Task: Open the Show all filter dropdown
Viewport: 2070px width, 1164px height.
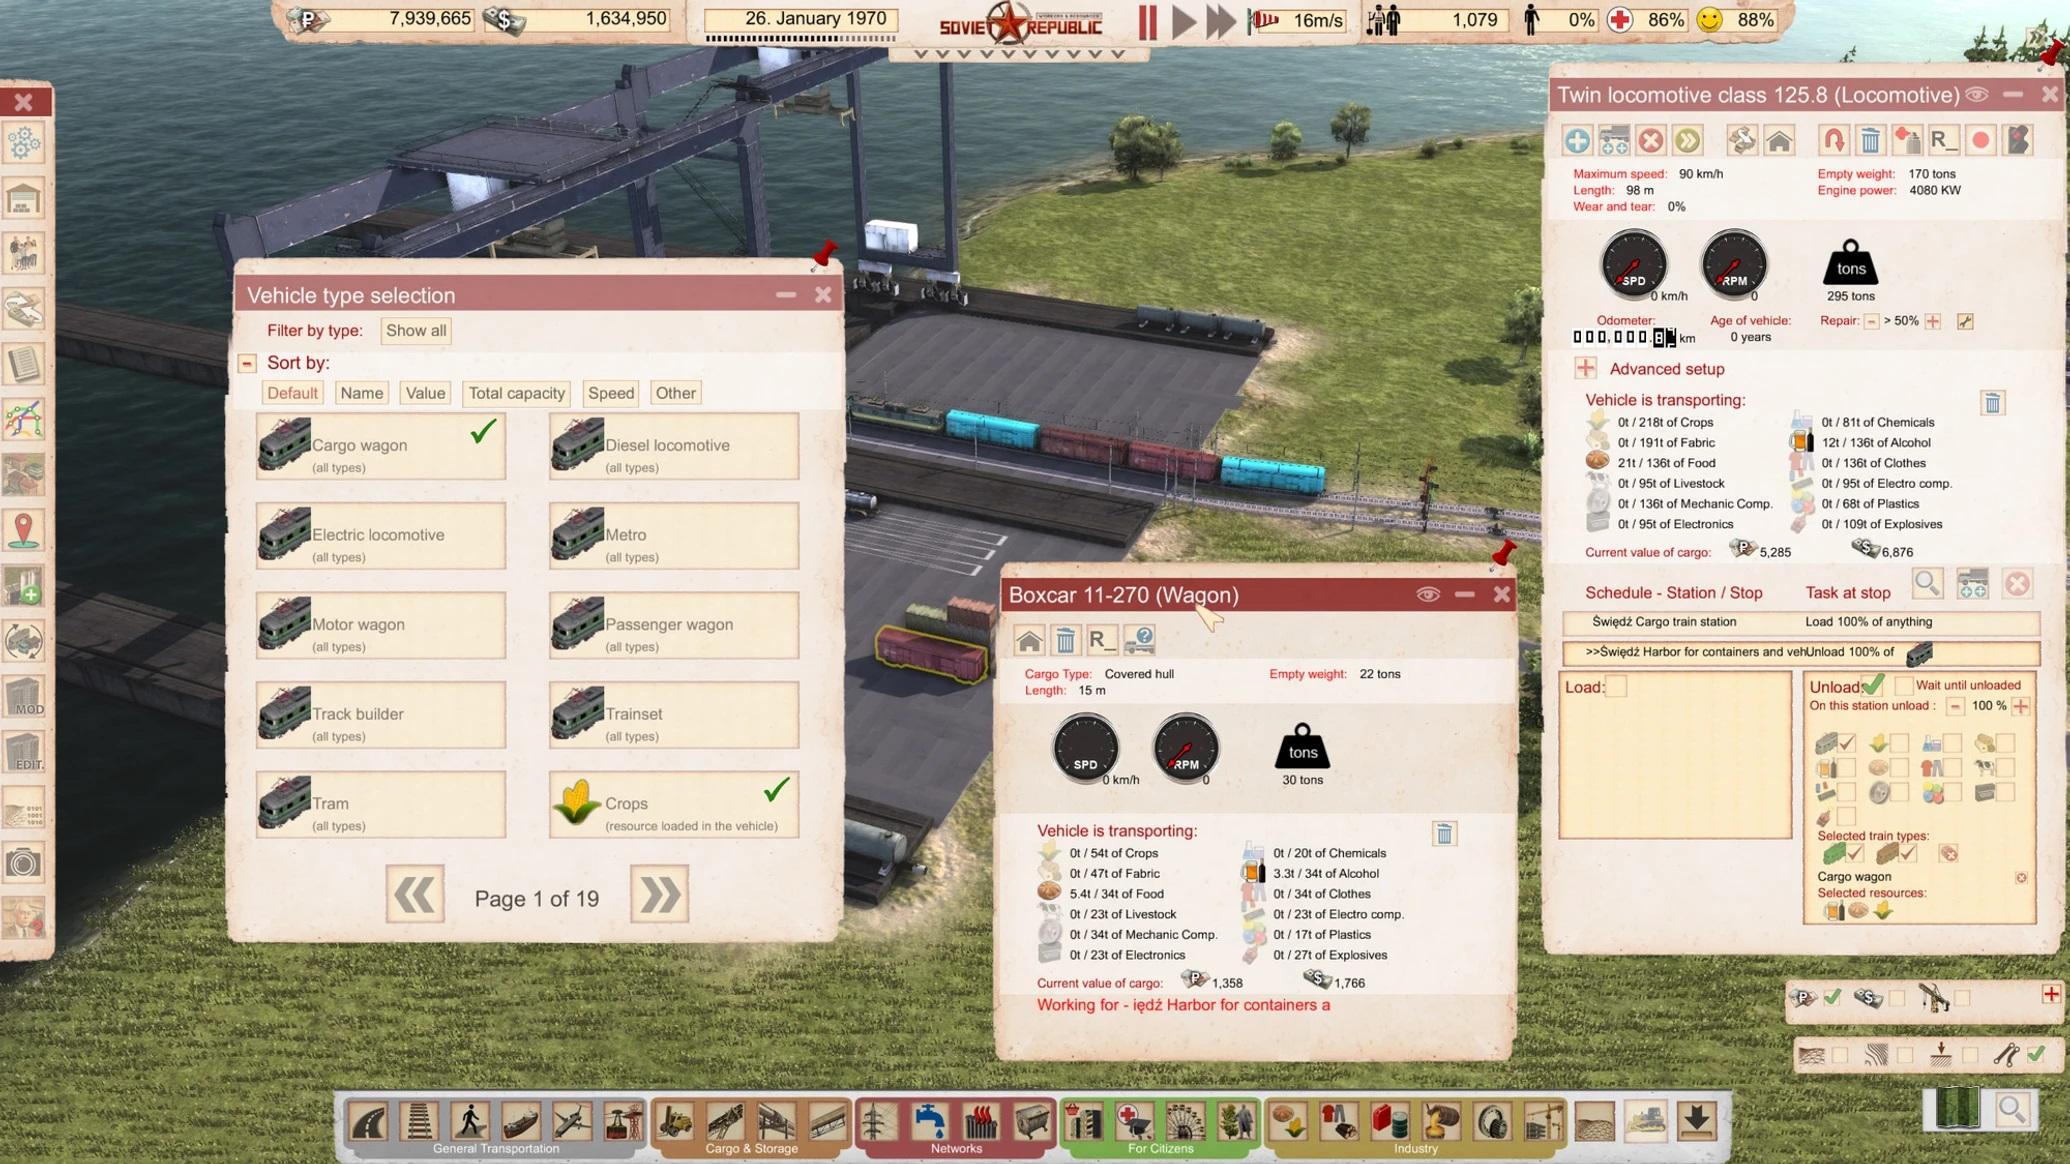Action: [416, 330]
